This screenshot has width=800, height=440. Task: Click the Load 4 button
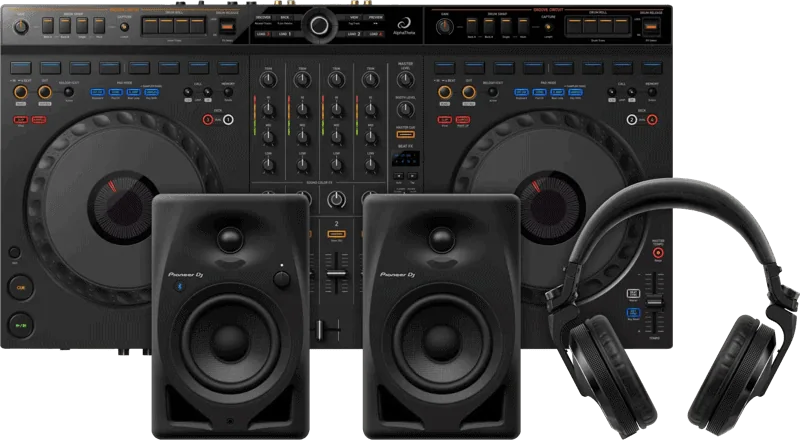click(376, 34)
